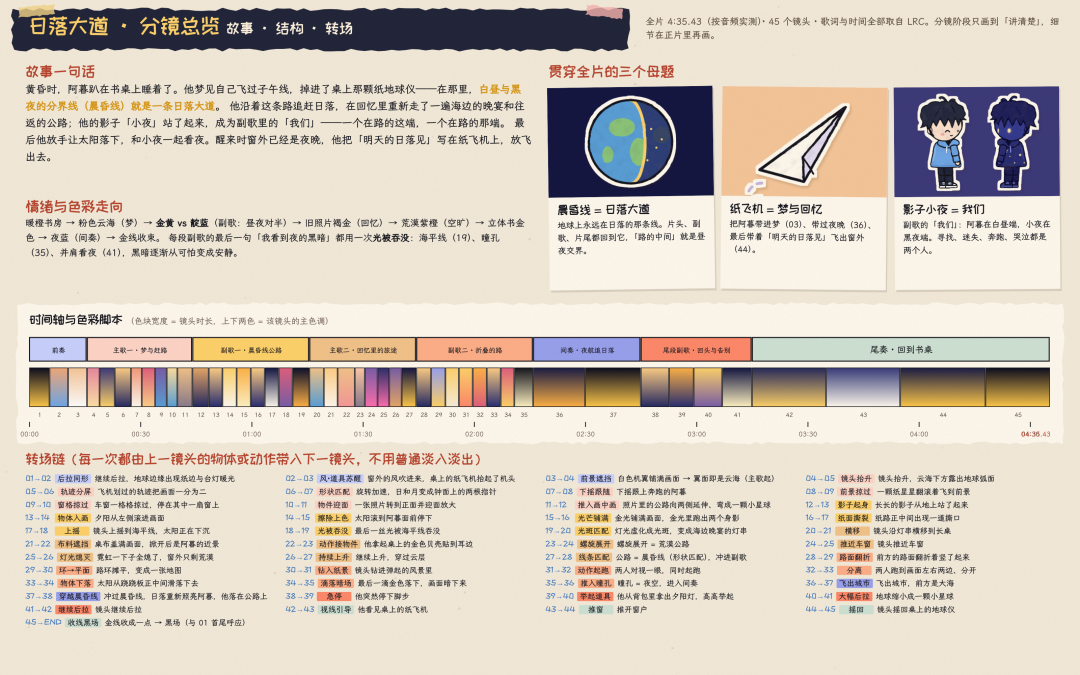Click the 前景遮挡 transition tag
The height and width of the screenshot is (675, 1080).
click(595, 479)
